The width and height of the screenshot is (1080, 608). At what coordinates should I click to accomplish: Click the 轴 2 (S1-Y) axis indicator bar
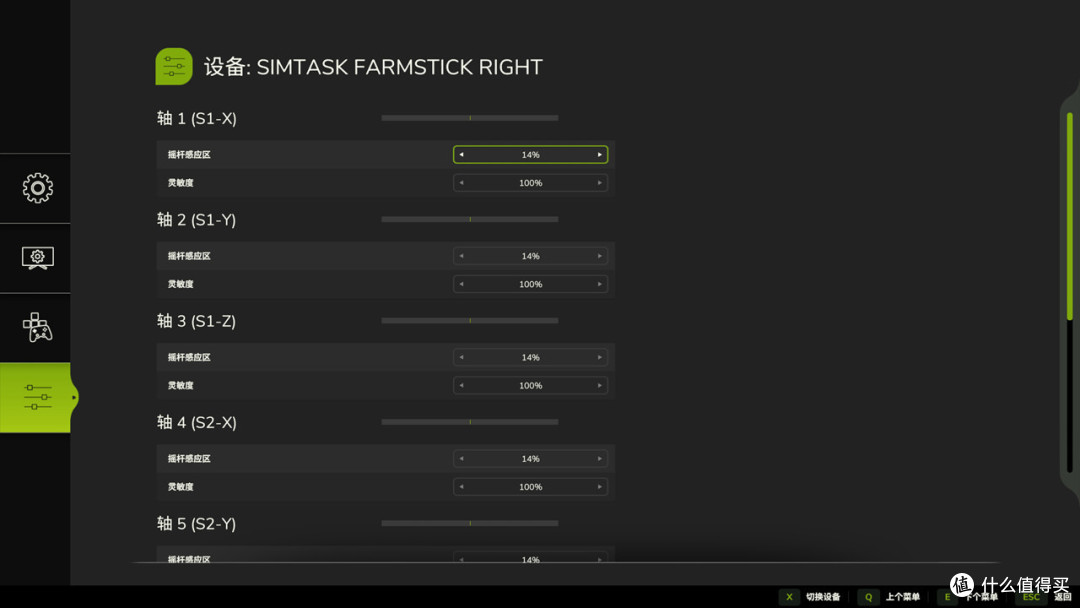[470, 219]
